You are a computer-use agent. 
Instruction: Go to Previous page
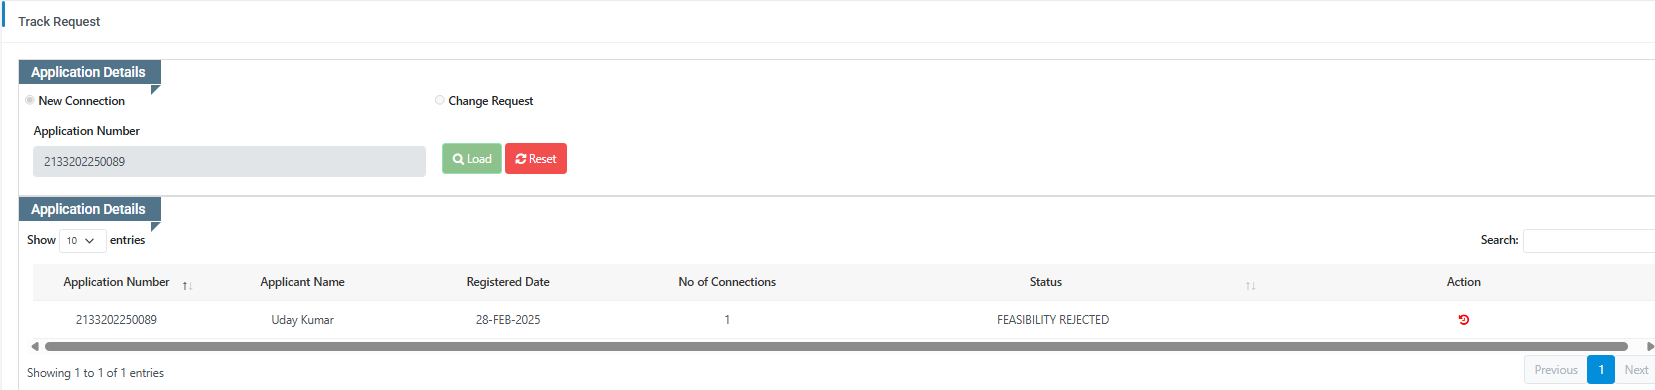click(1556, 370)
